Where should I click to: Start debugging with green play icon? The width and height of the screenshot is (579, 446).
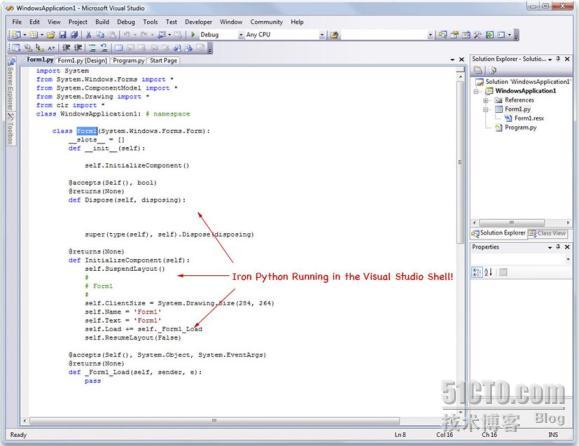193,35
